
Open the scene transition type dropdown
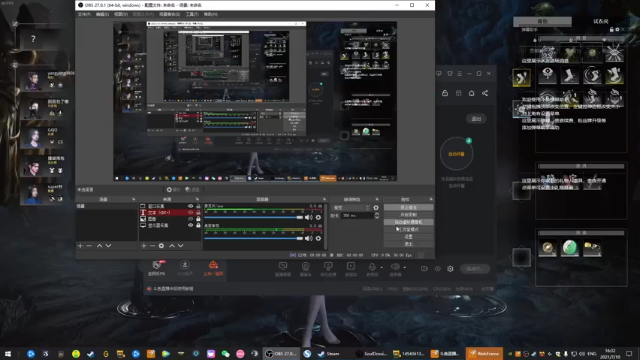pos(351,208)
